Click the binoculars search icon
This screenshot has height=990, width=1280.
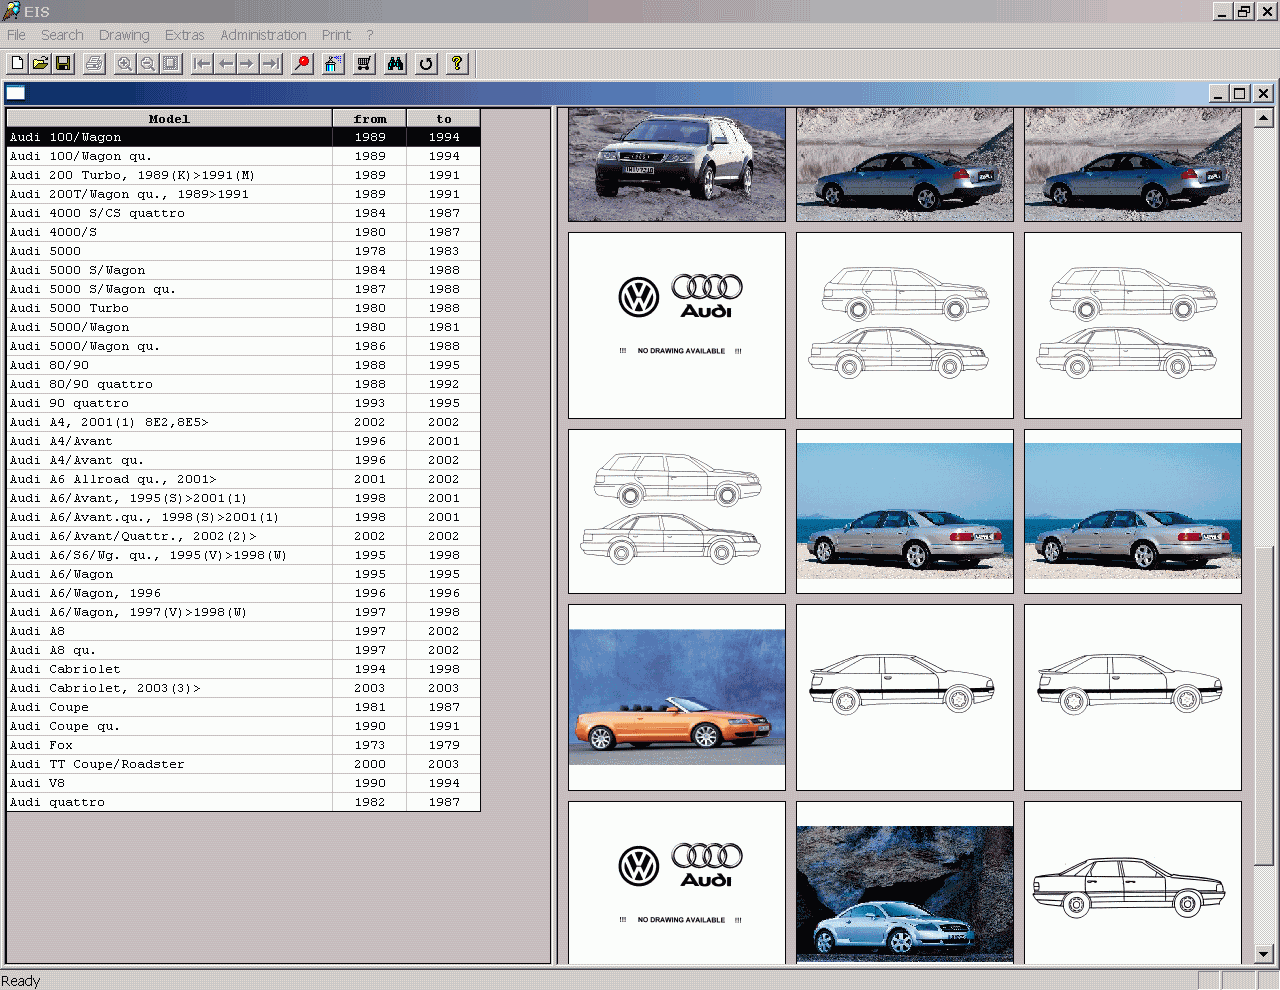[395, 63]
